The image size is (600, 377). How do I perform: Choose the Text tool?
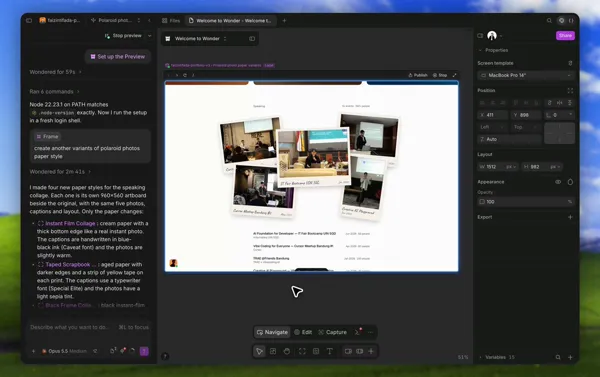pos(329,351)
